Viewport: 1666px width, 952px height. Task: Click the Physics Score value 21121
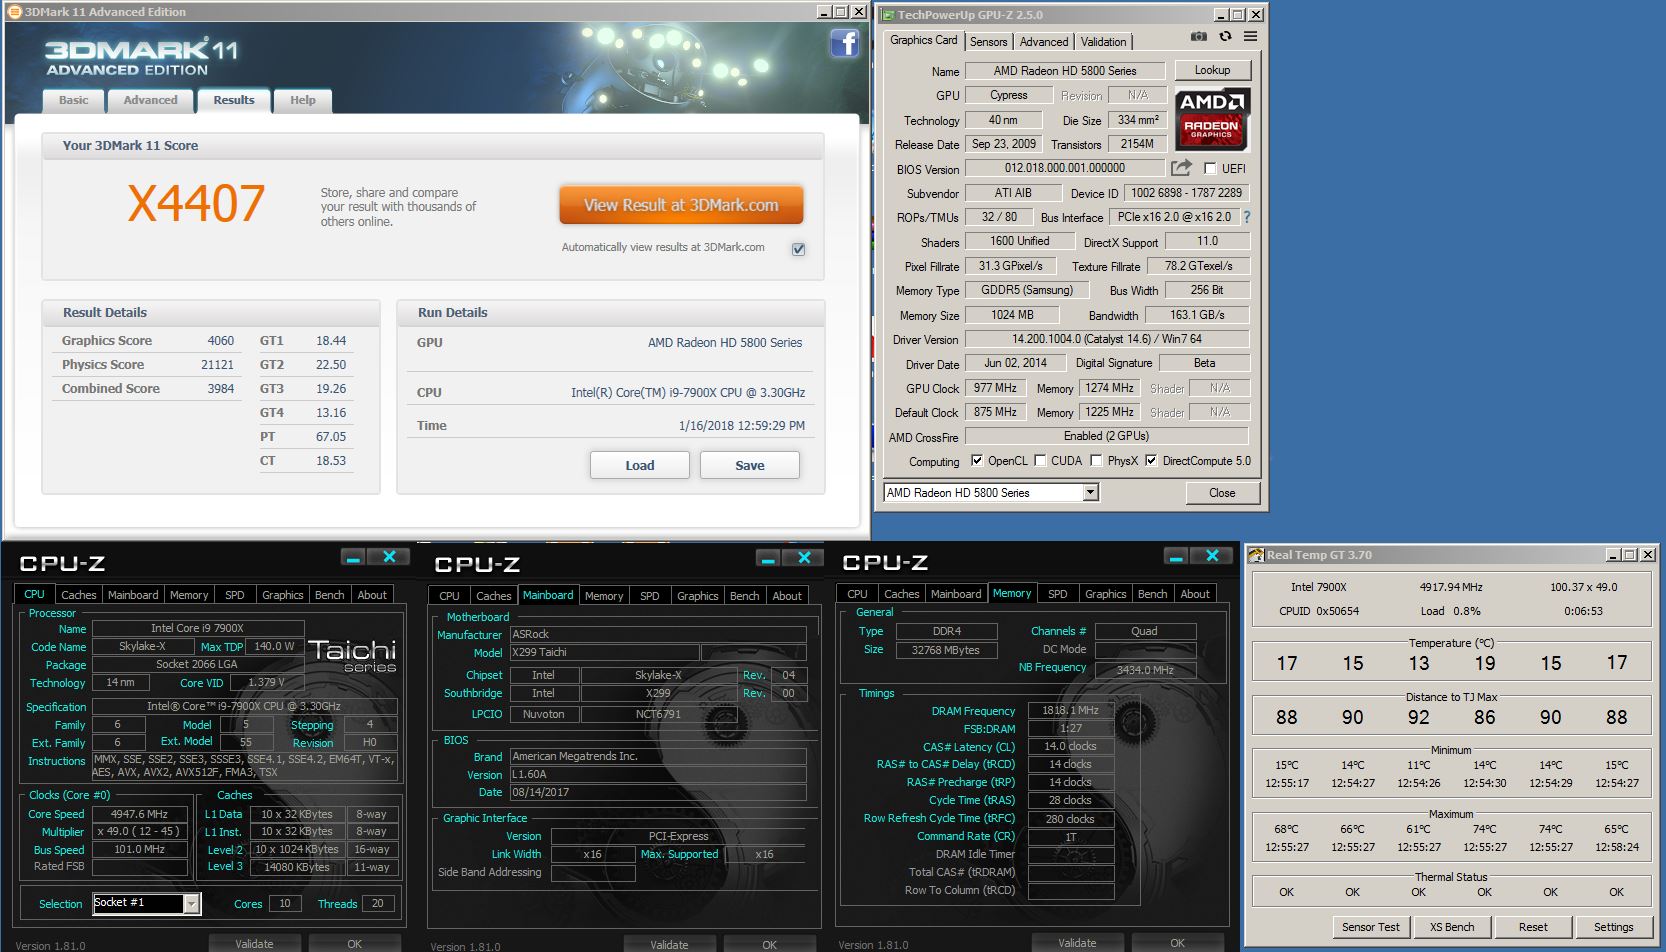pos(217,365)
